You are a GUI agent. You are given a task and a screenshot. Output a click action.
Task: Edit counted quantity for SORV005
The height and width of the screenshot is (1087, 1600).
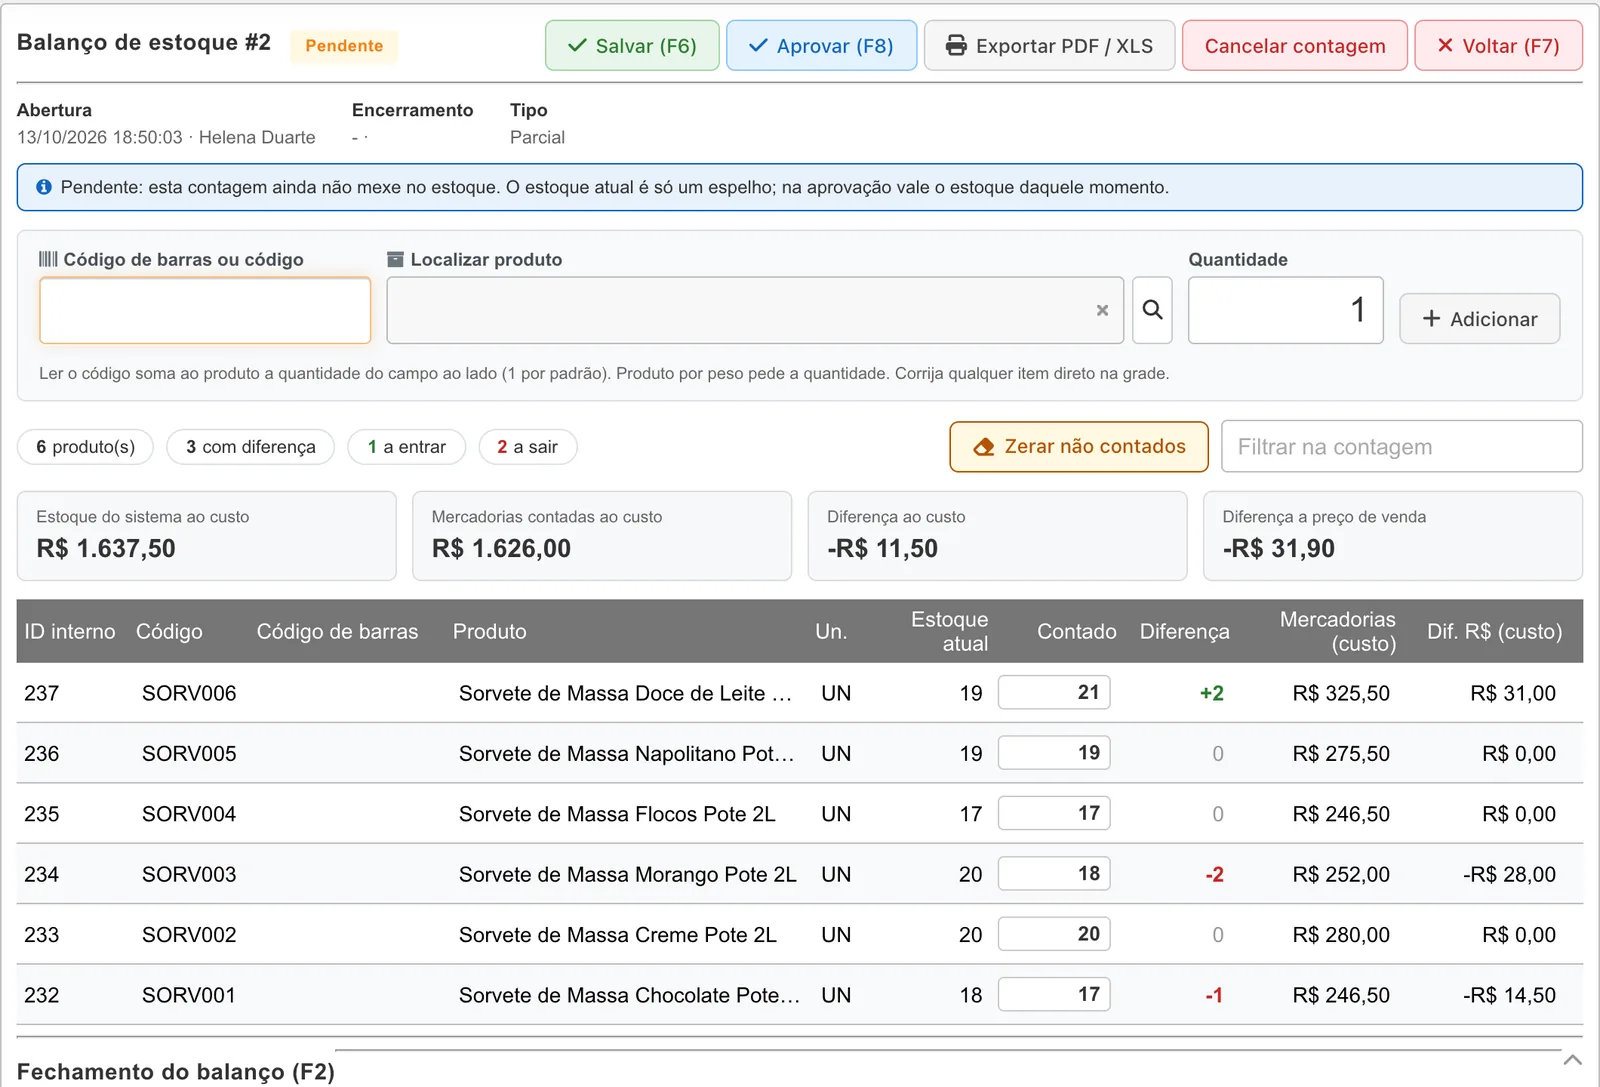[x=1054, y=753]
